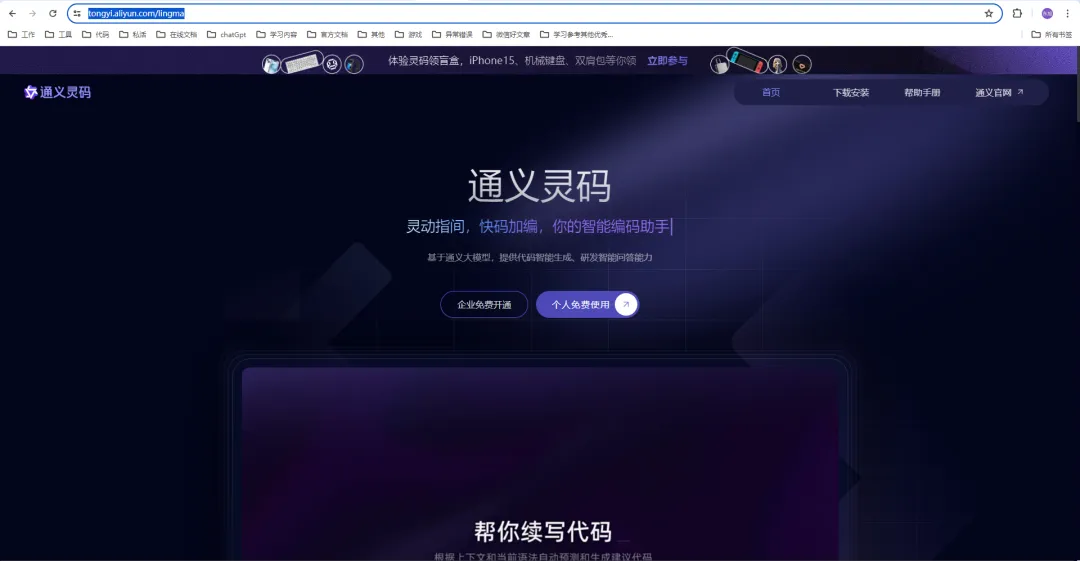1080x561 pixels.
Task: Open the 官方文档 bookmark folder
Action: pos(328,34)
